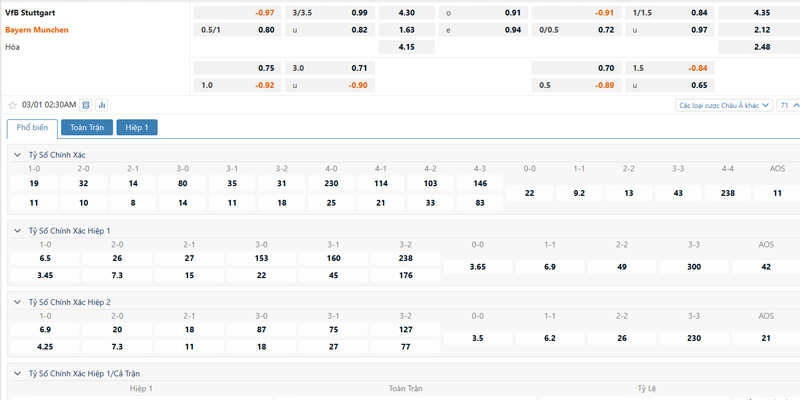The image size is (800, 400).
Task: Bet the second-half 0-0 score at 3.5
Action: click(478, 338)
